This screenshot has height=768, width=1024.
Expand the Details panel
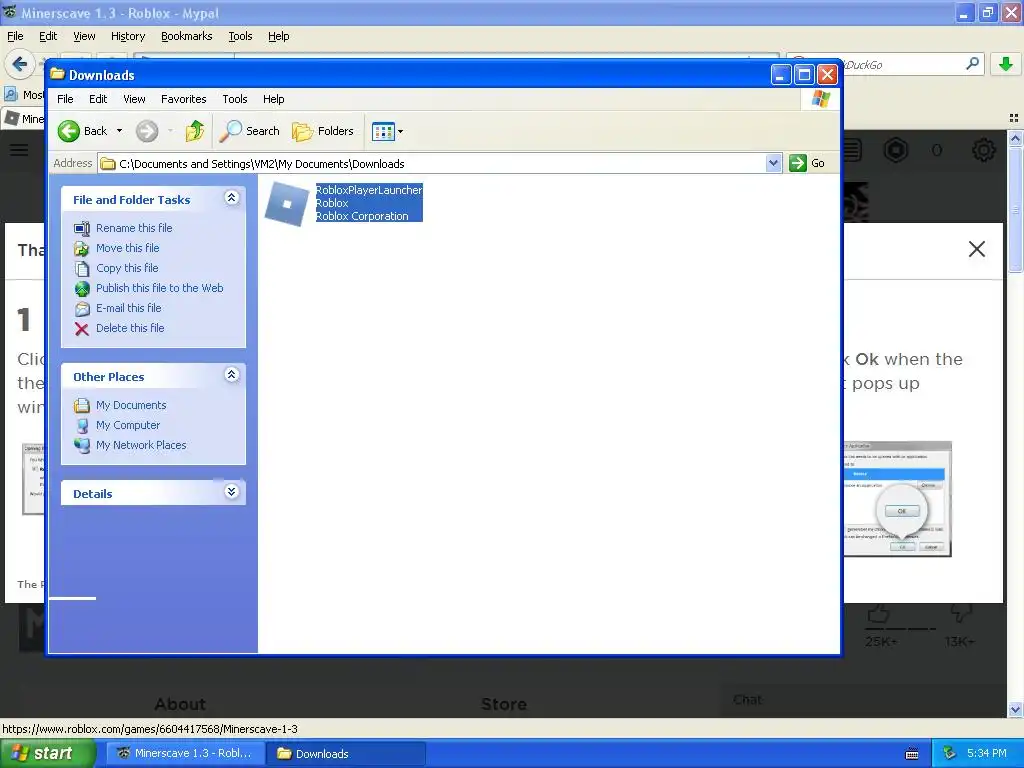click(231, 492)
